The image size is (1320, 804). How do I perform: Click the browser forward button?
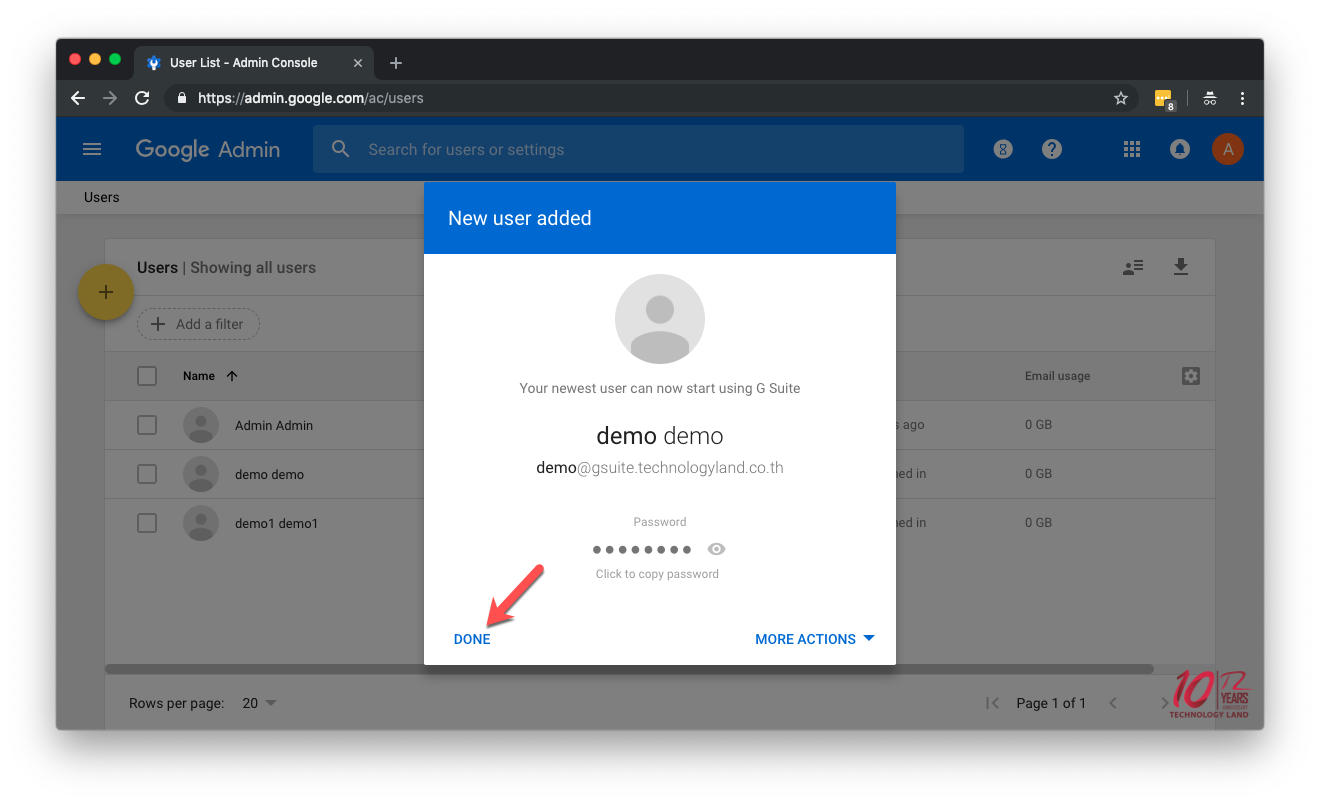pos(110,98)
